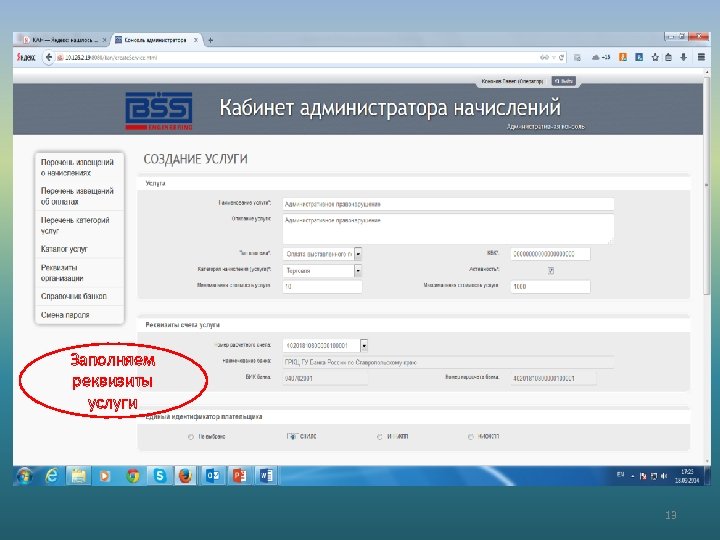Open PowerPoint from the taskbar
Viewport: 720px width, 540px height.
tap(239, 476)
